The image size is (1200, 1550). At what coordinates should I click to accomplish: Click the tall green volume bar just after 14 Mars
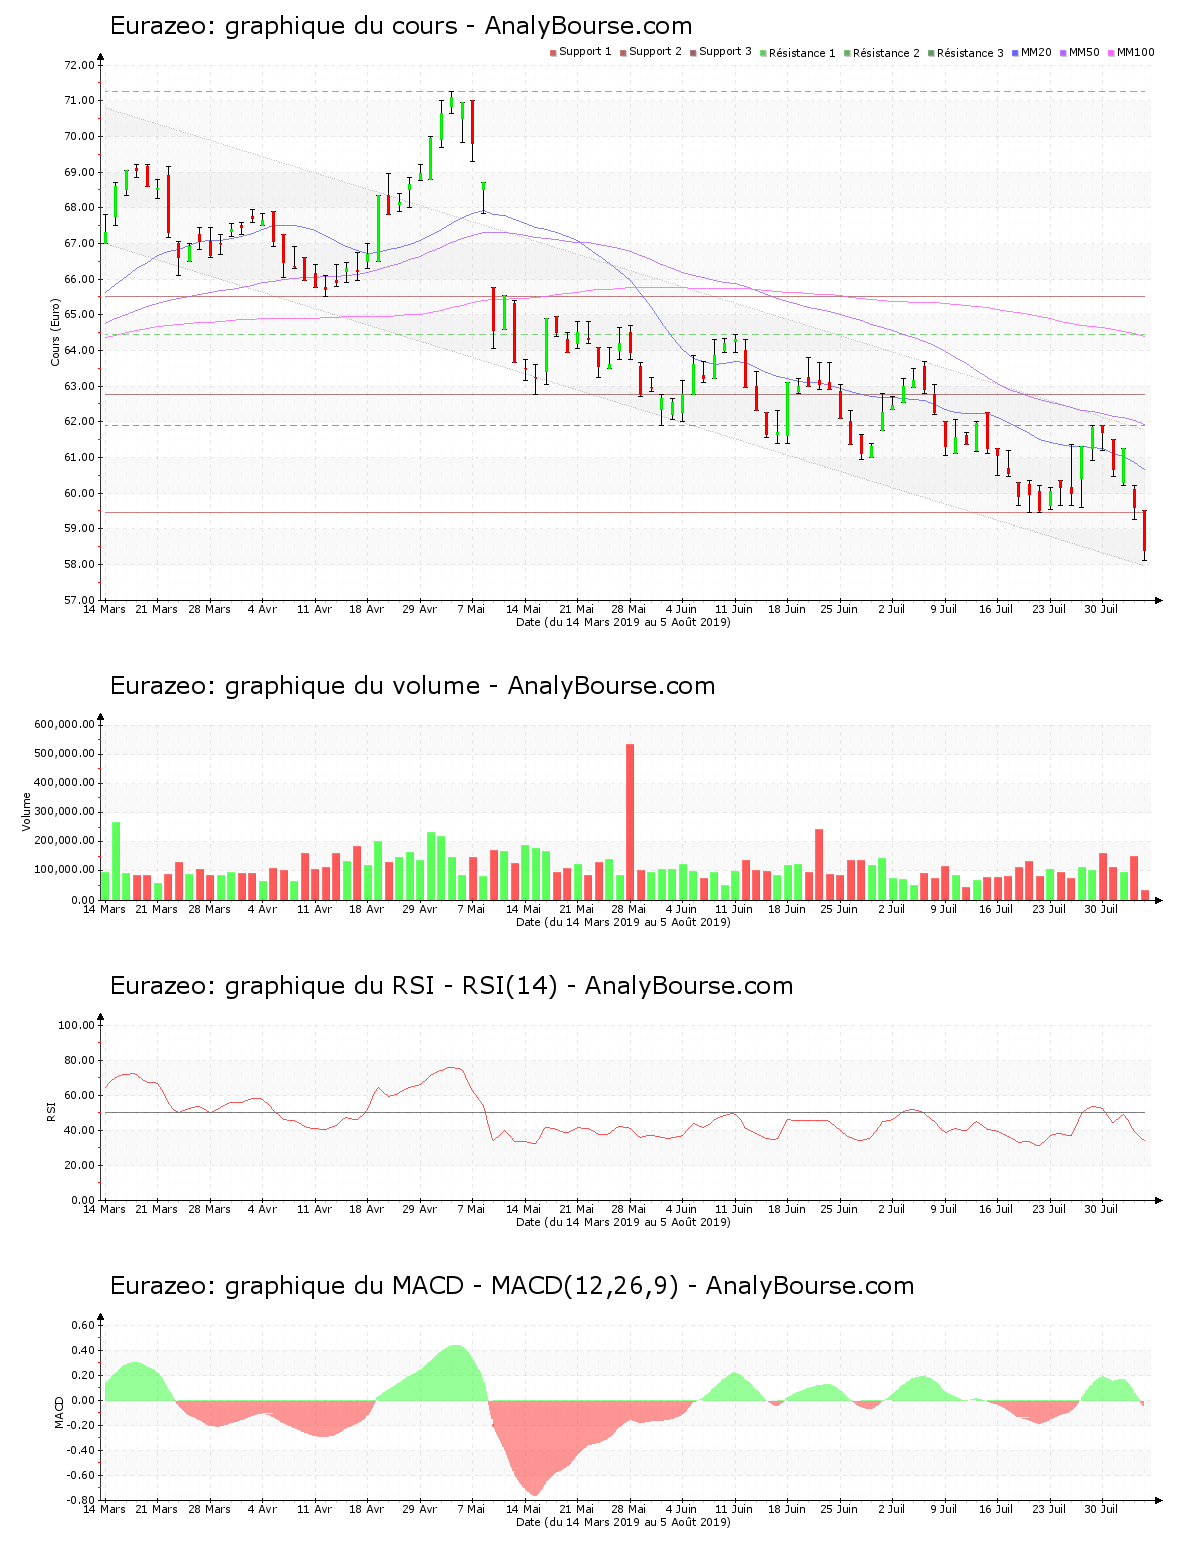tap(116, 861)
